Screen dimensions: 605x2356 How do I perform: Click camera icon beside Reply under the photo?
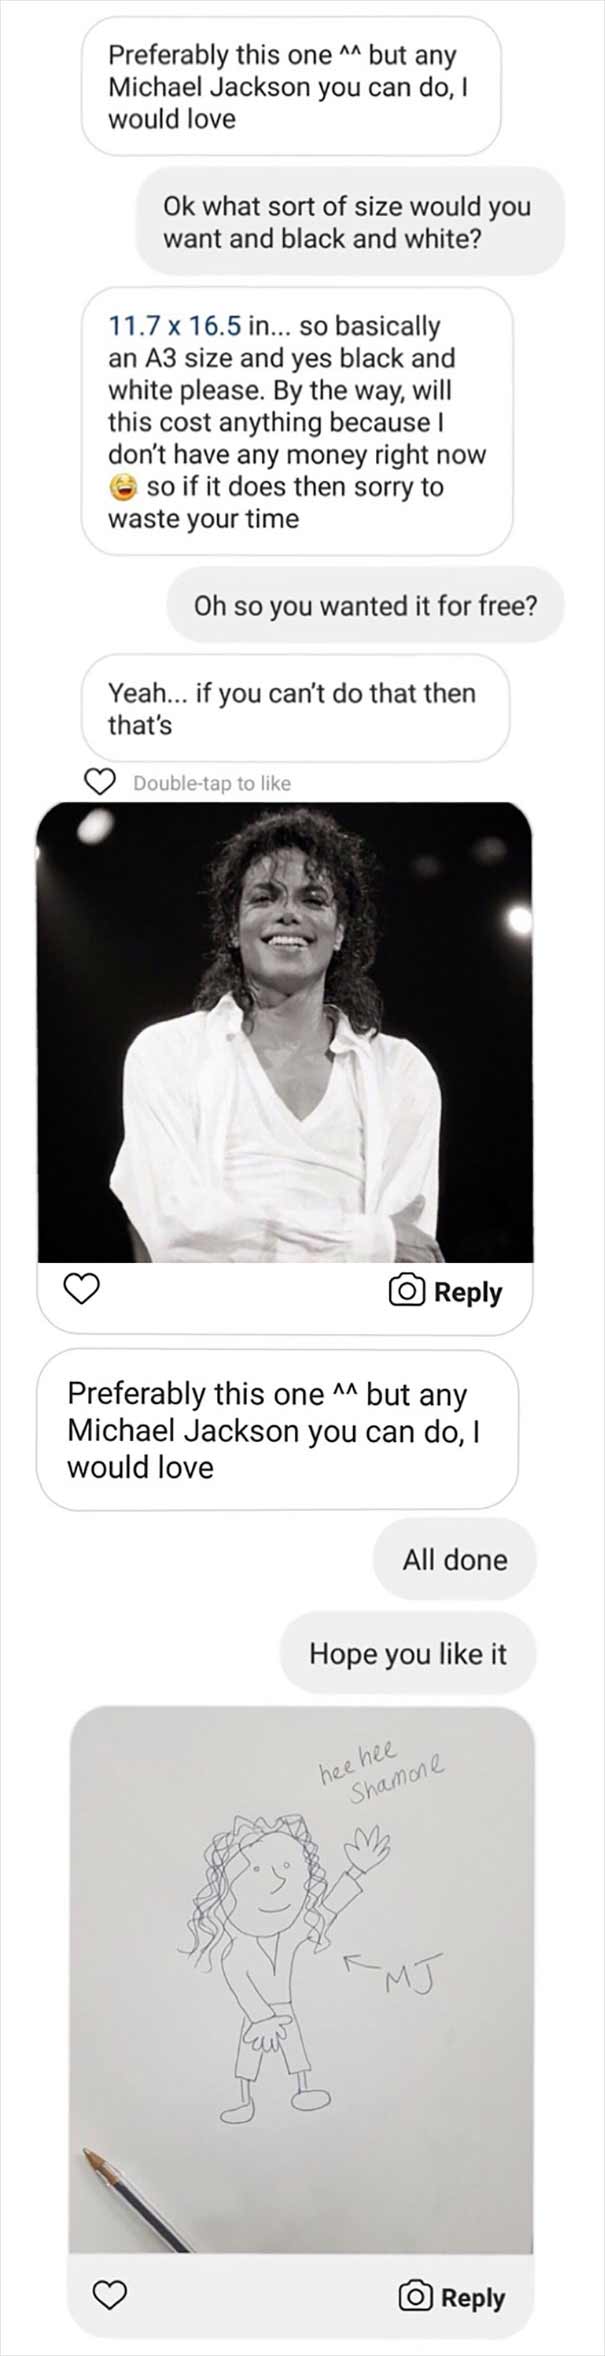tap(406, 1291)
